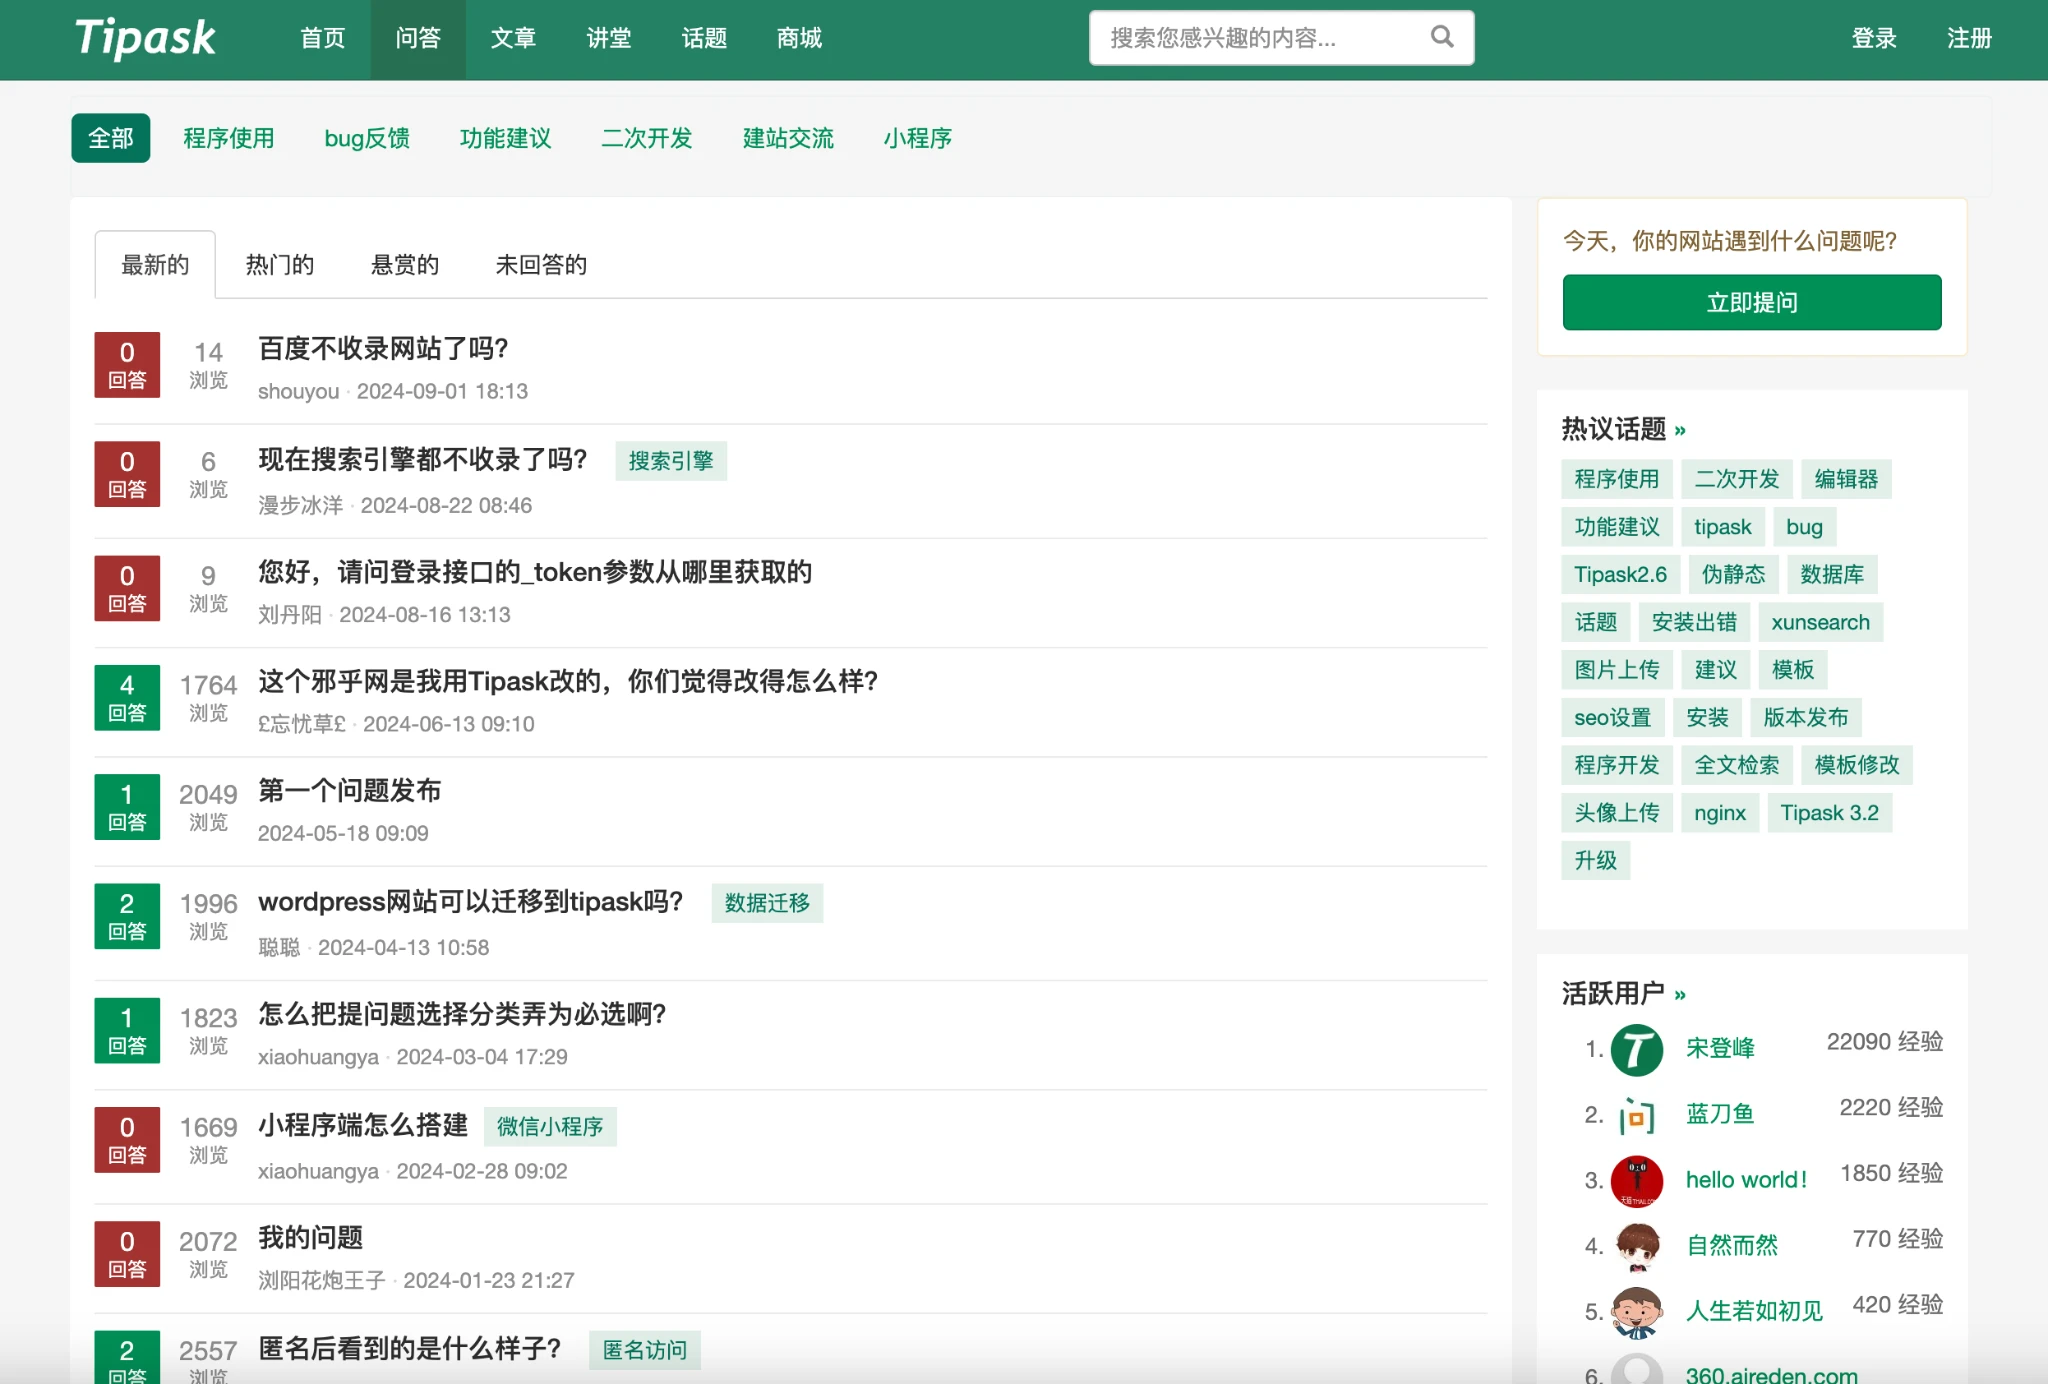
Task: Click the Tipask logo
Action: 145,38
